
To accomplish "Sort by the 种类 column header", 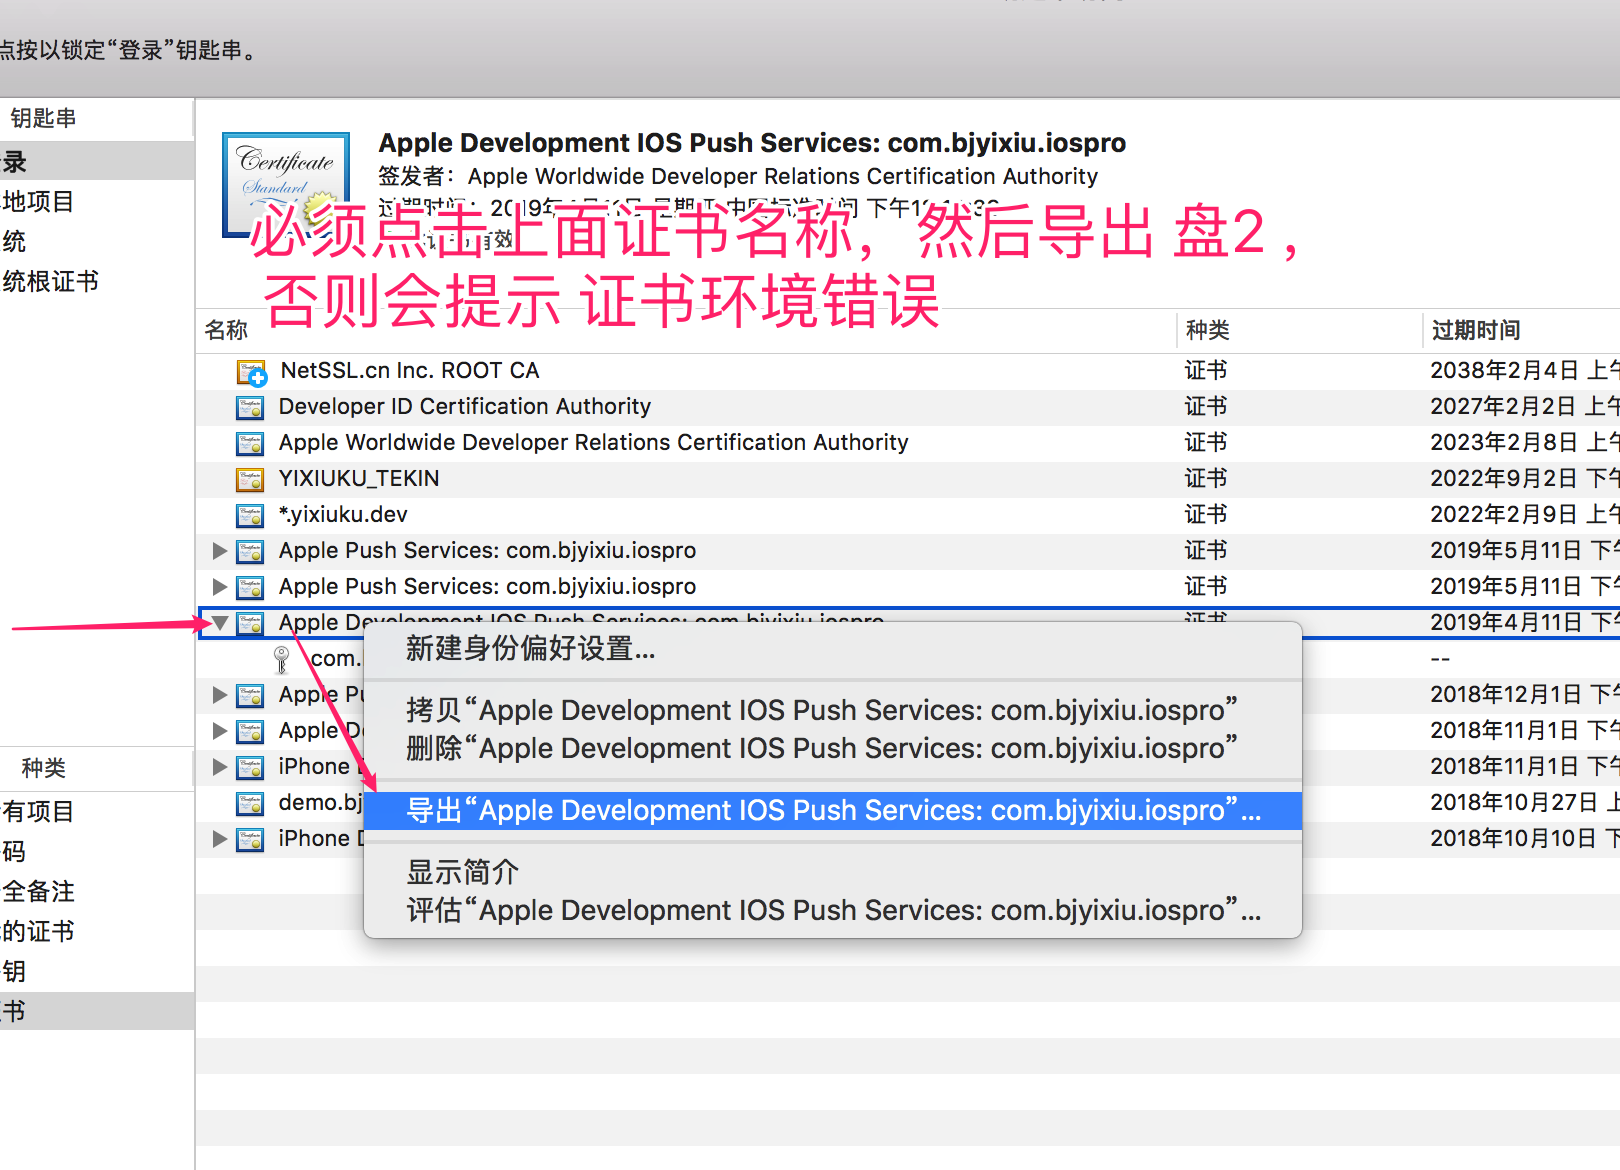I will point(1298,330).
